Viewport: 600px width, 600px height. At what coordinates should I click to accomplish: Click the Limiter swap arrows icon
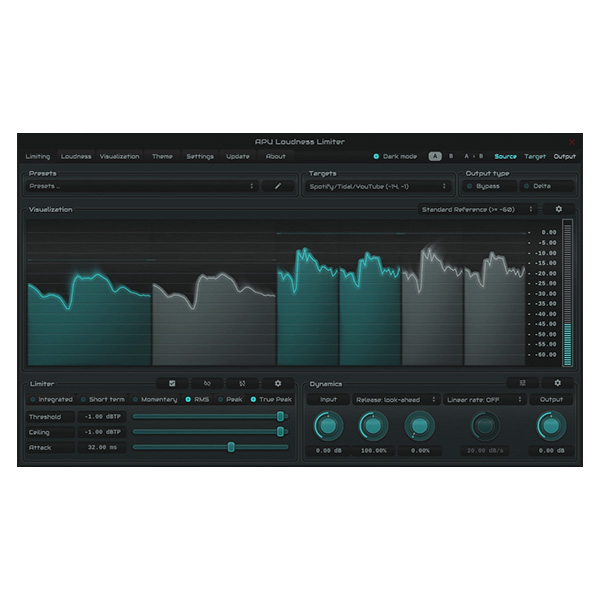click(242, 383)
